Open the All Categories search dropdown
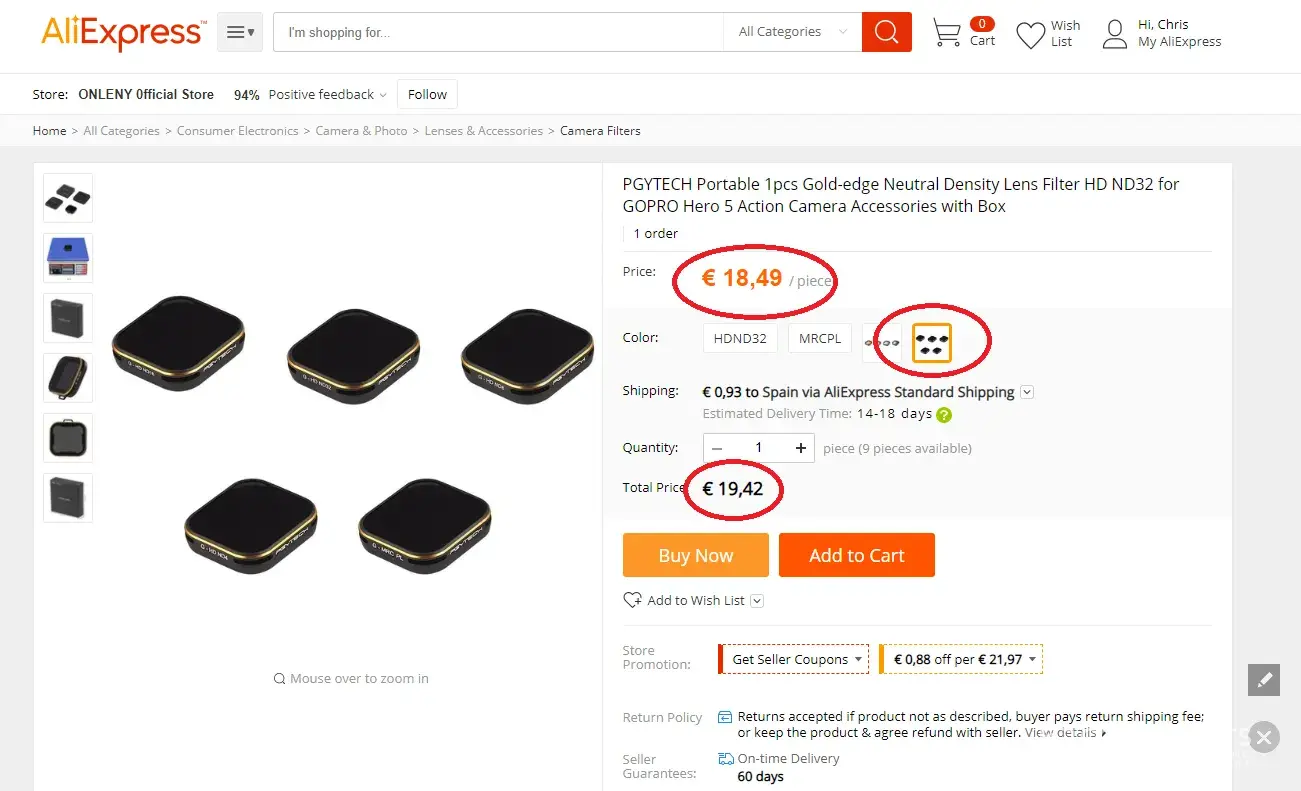 pyautogui.click(x=792, y=32)
